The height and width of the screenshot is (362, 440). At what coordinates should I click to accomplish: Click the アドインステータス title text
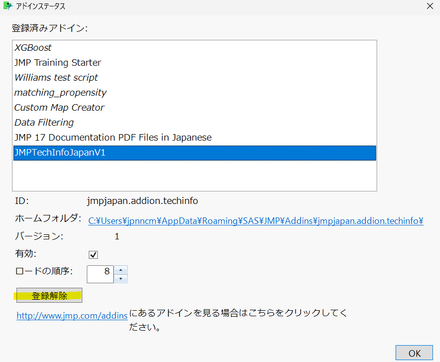40,6
